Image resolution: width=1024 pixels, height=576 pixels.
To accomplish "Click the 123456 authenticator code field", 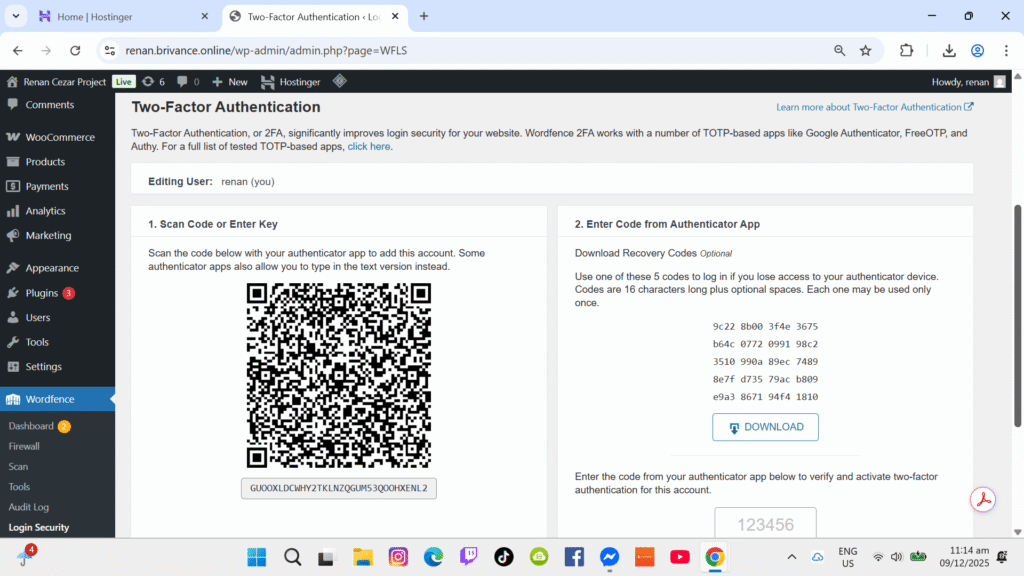I will [765, 524].
